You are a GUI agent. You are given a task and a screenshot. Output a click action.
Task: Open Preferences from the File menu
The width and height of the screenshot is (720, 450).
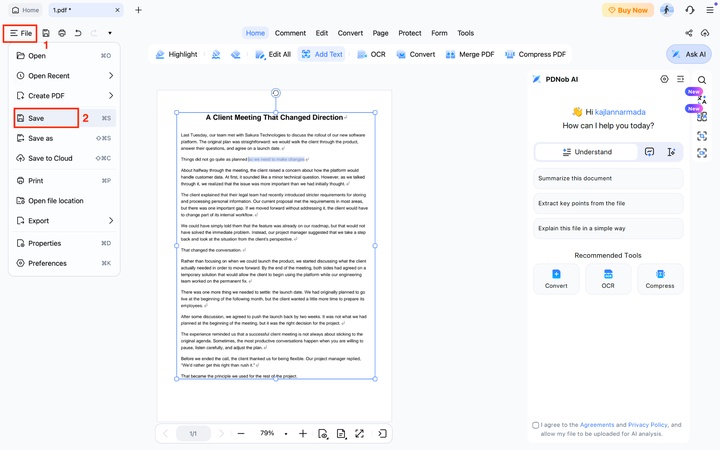click(x=64, y=263)
